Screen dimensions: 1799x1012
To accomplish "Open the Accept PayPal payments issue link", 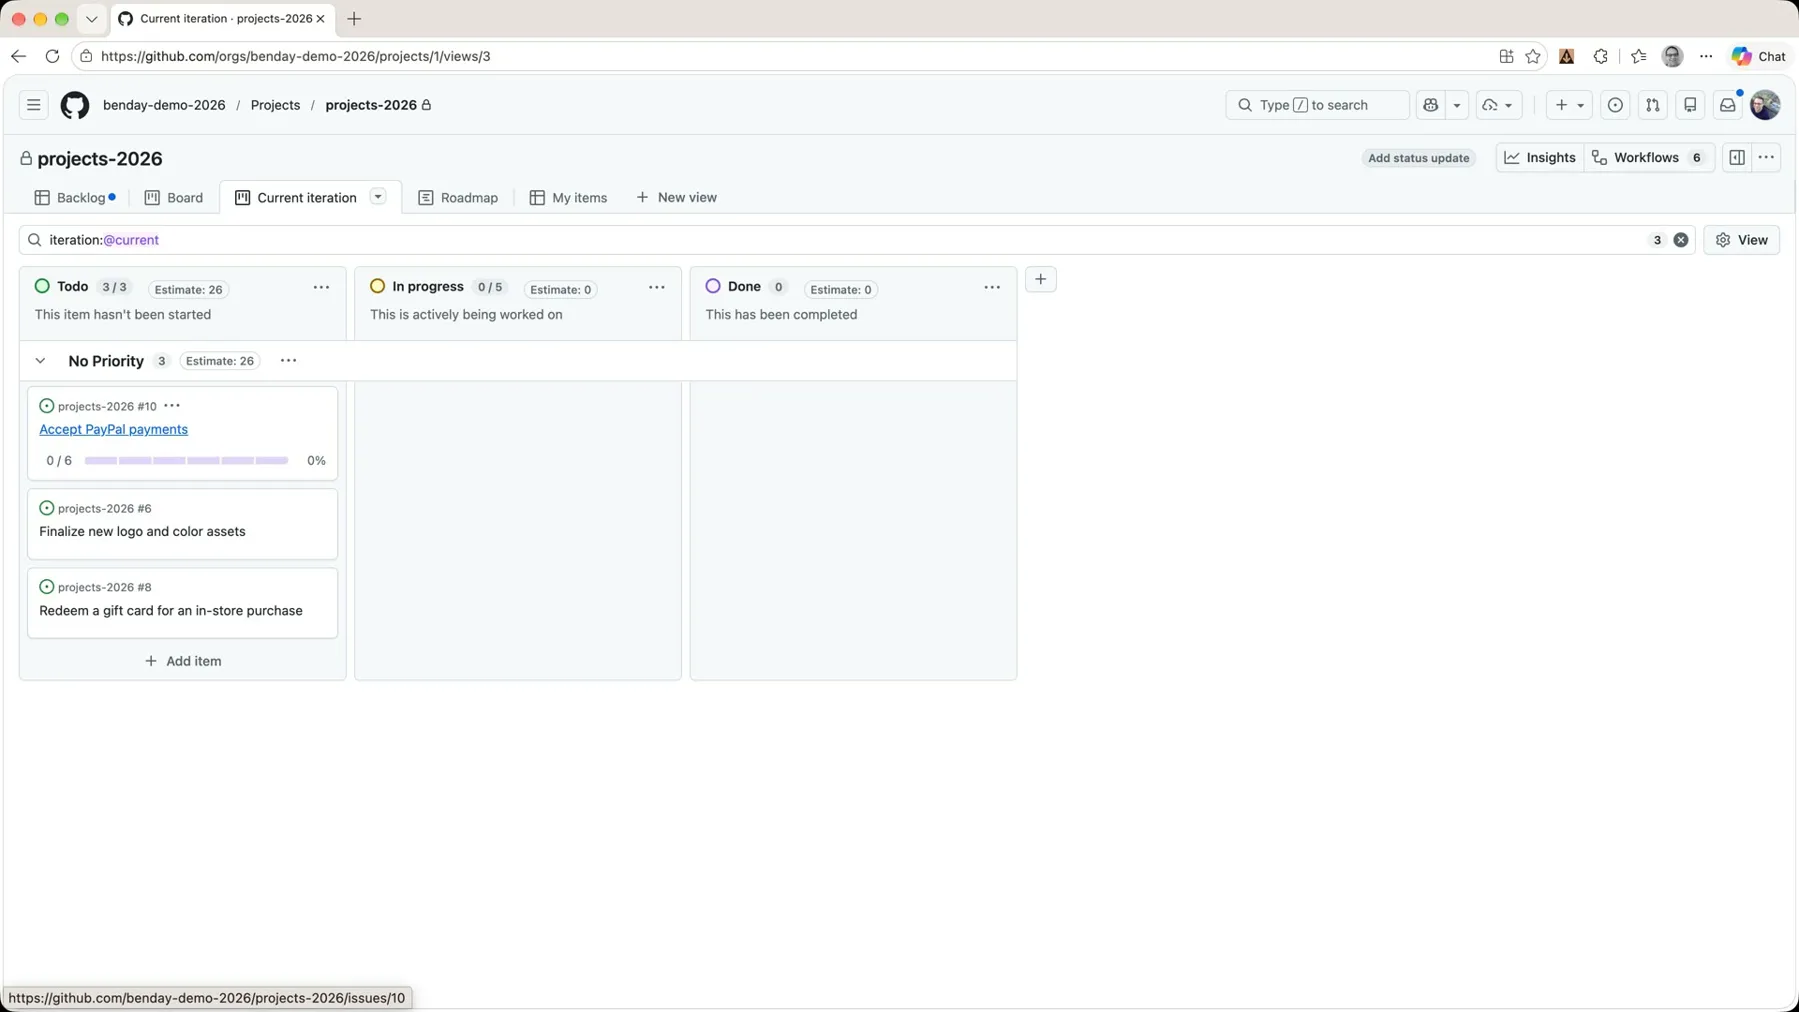I will [x=113, y=430].
